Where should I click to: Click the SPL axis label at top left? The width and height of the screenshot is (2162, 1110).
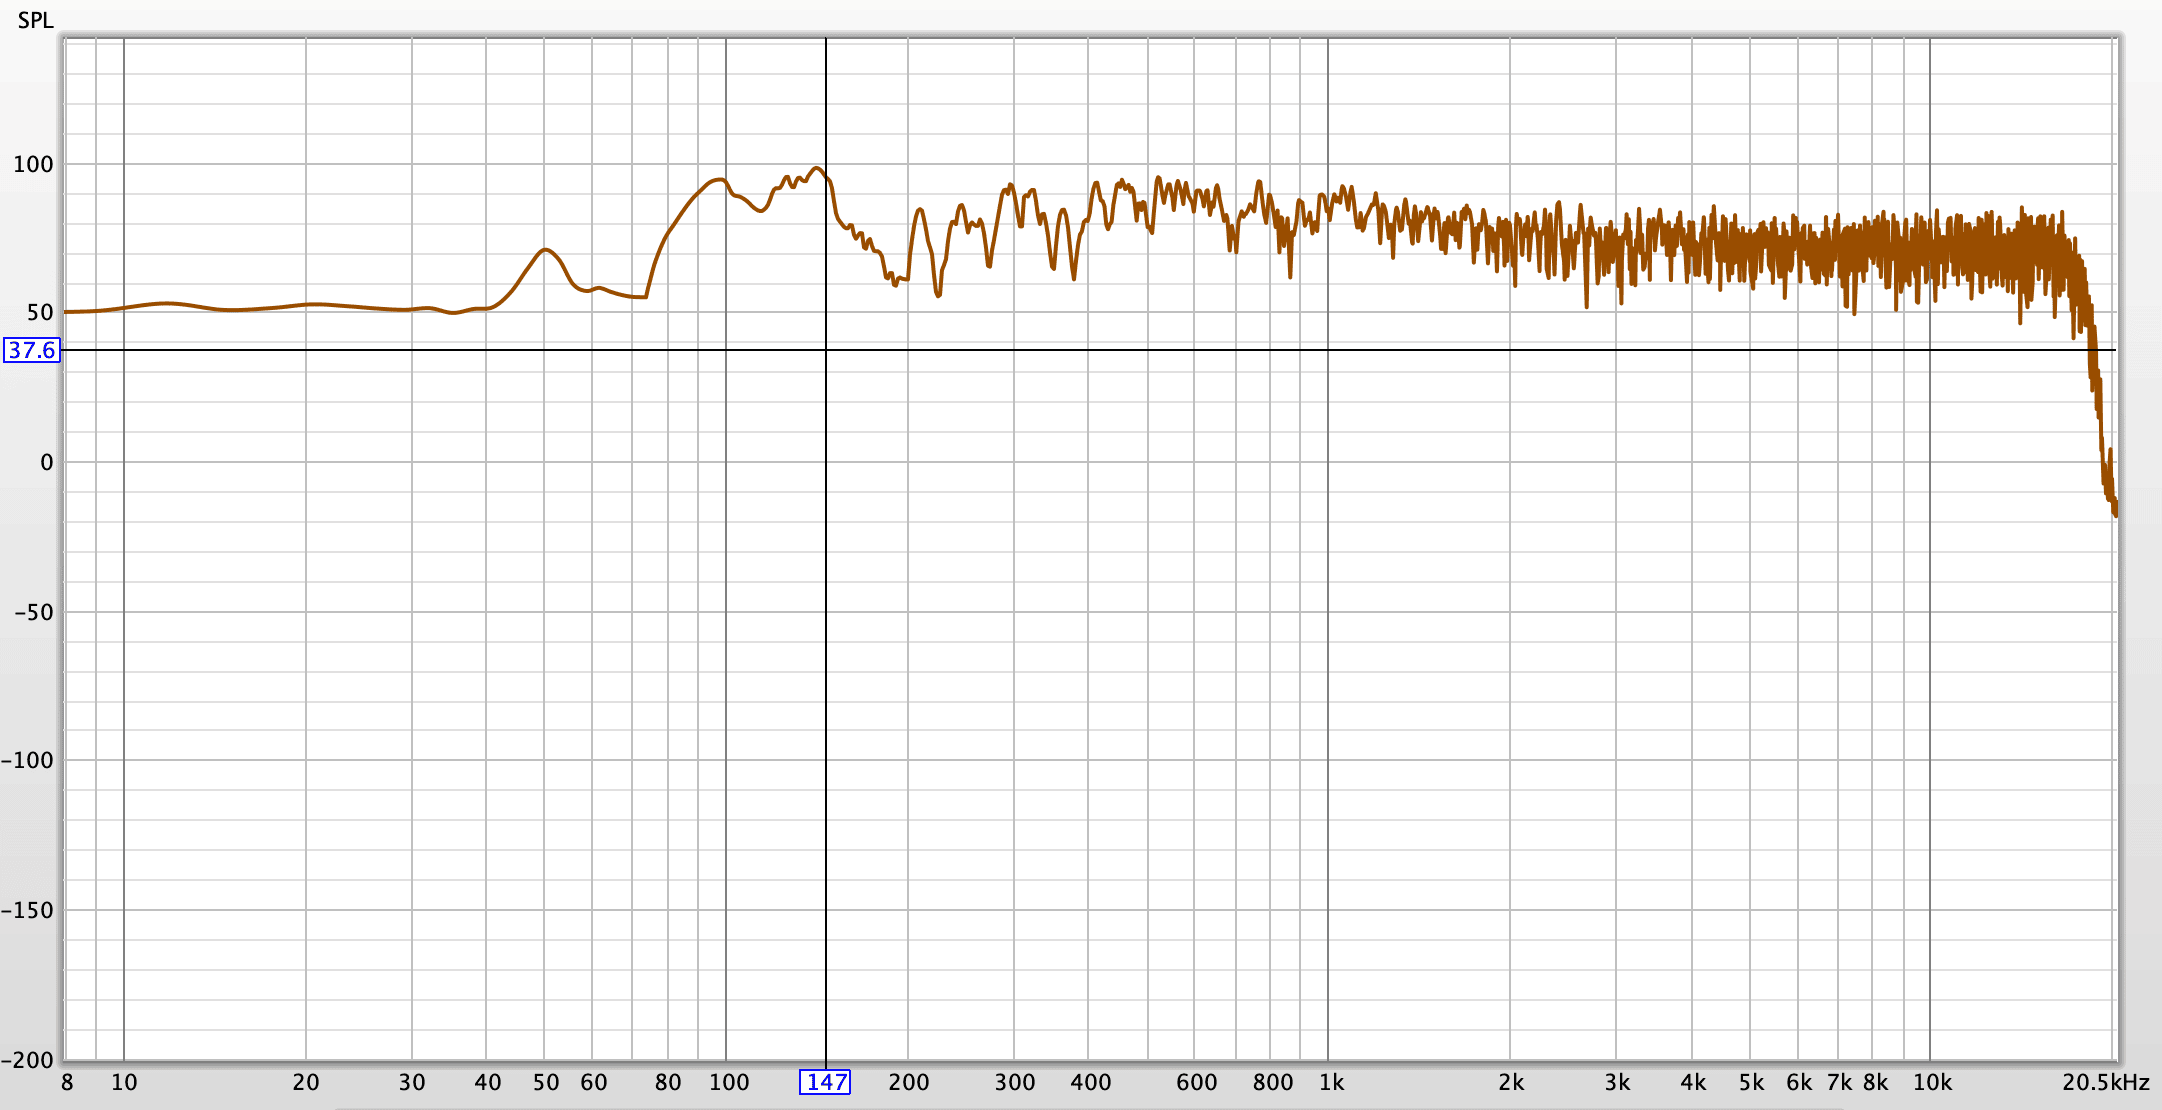[35, 20]
